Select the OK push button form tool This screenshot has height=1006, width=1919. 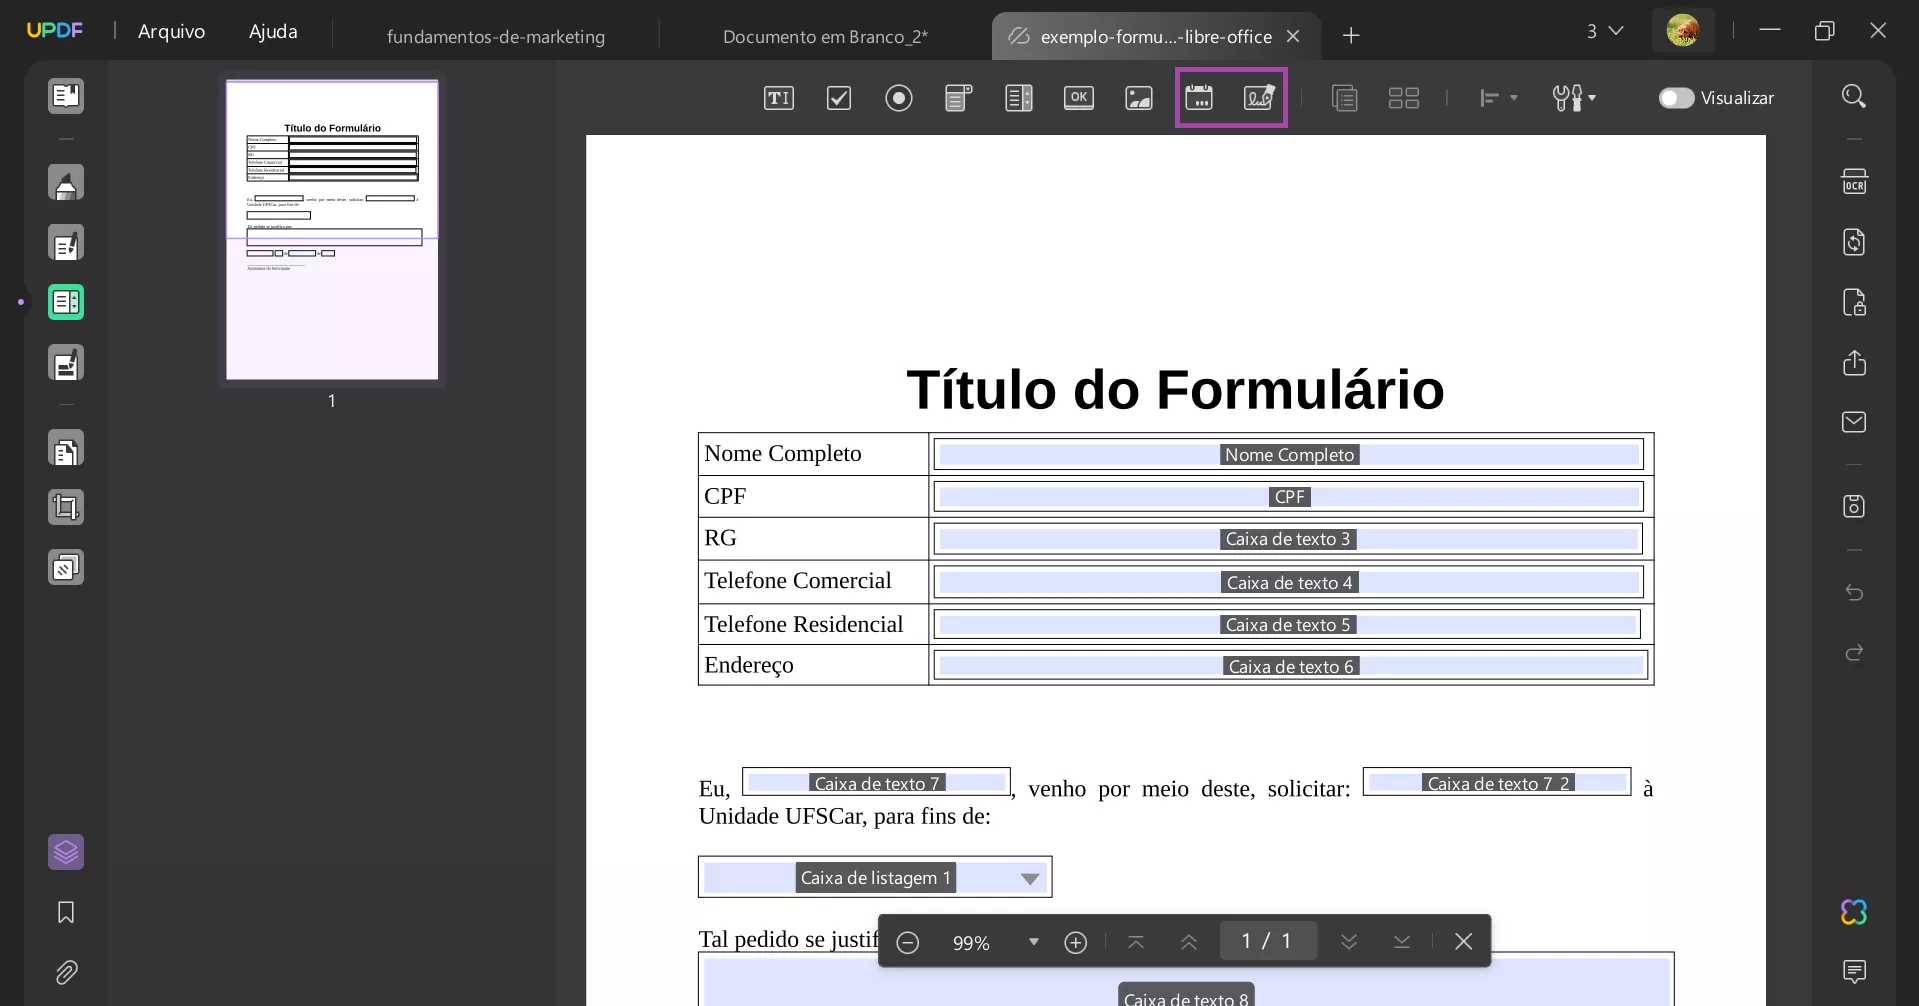[1079, 97]
